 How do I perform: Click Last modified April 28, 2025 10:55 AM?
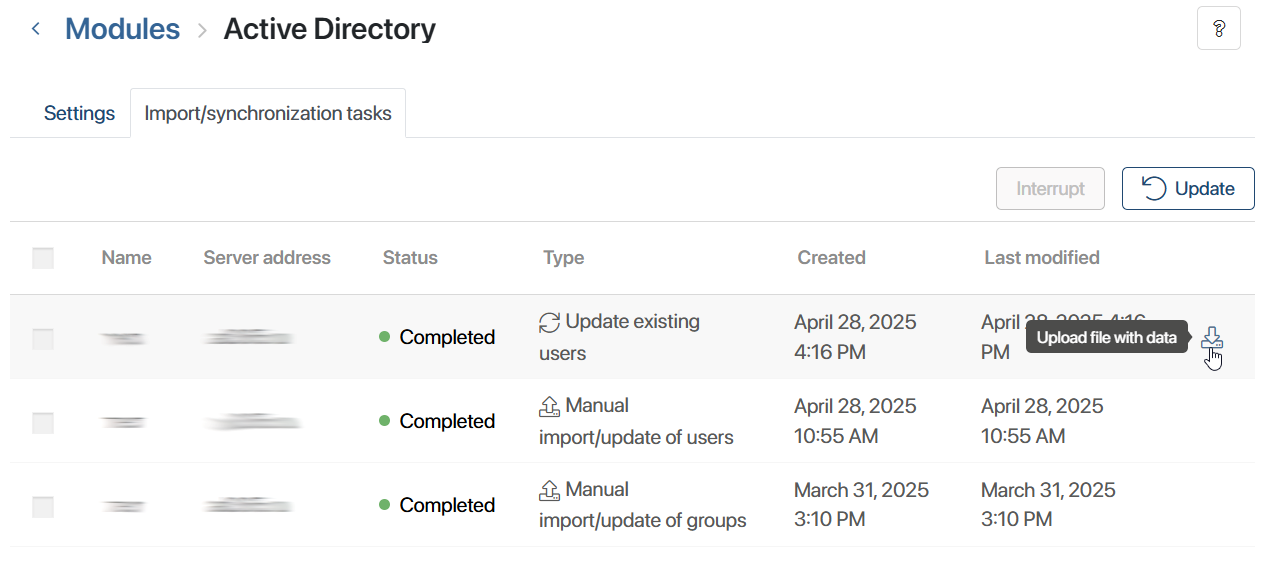click(1042, 421)
